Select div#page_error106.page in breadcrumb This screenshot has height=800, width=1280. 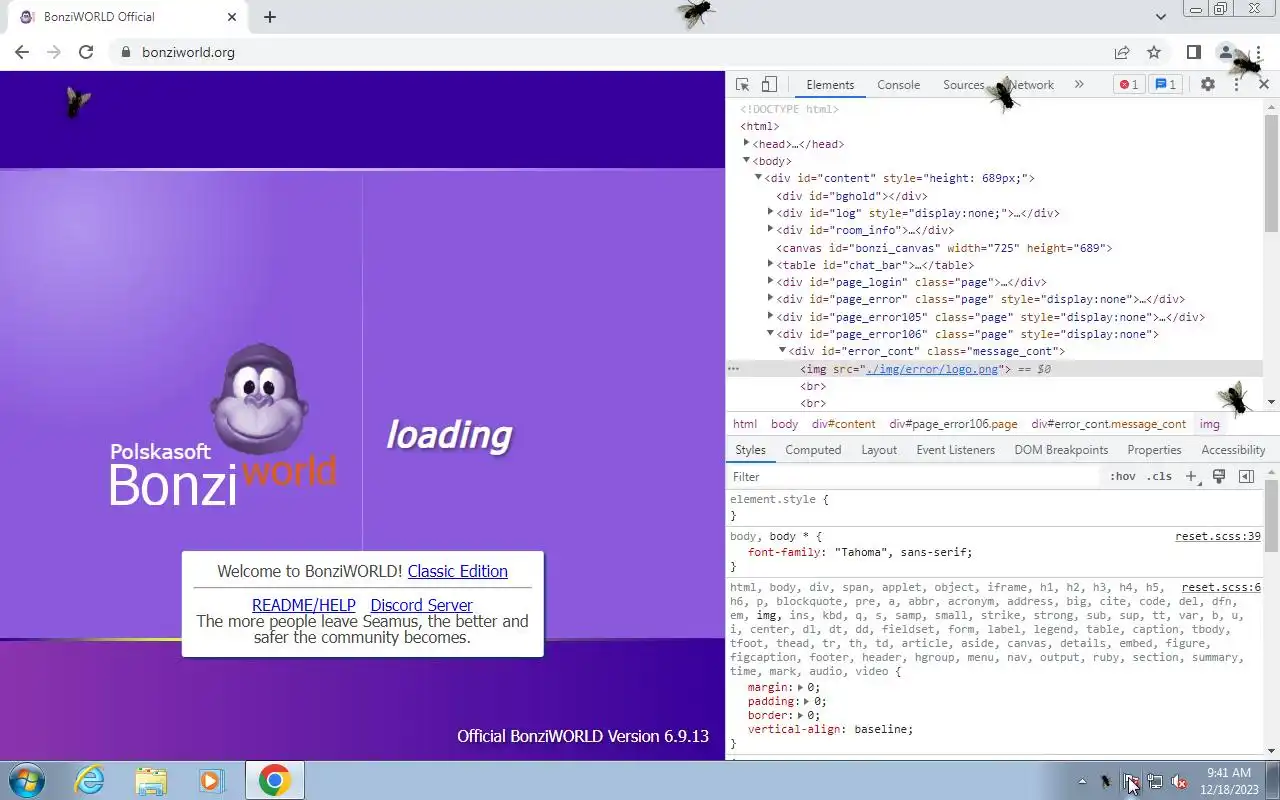click(x=953, y=424)
